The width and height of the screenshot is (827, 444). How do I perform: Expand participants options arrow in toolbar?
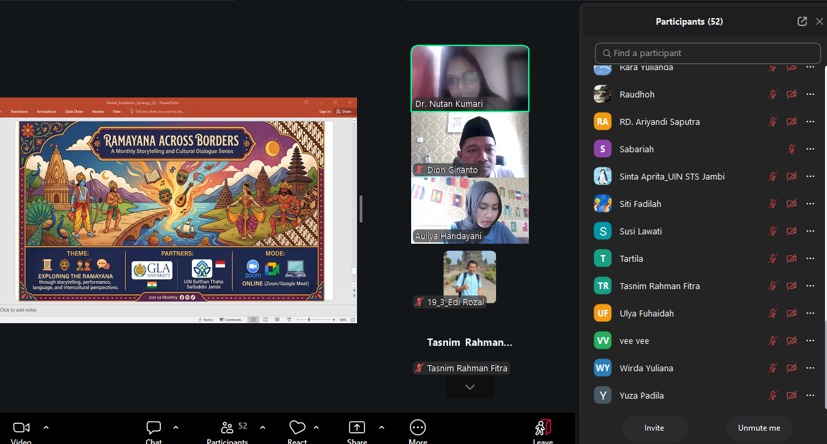[x=263, y=428]
